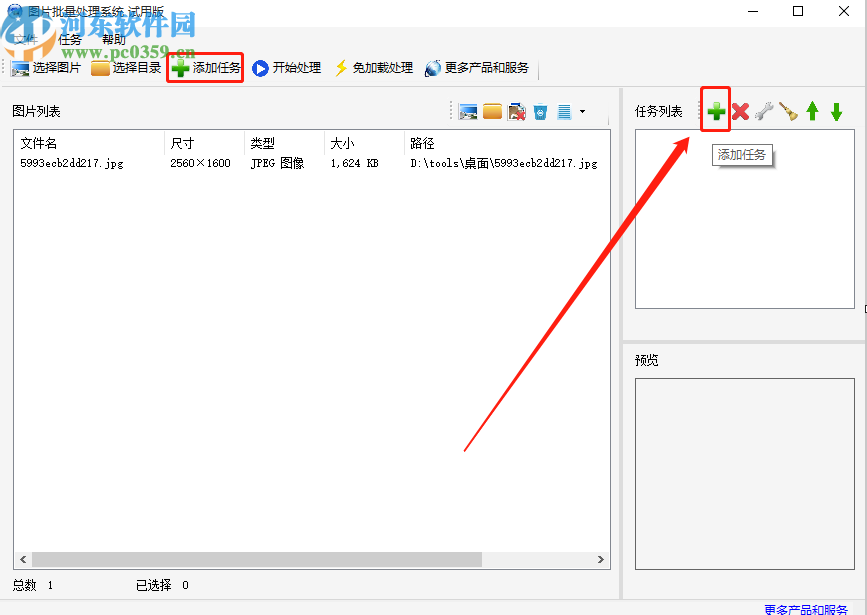Start processing with 开始处理 button
This screenshot has height=615, width=867.
287,68
